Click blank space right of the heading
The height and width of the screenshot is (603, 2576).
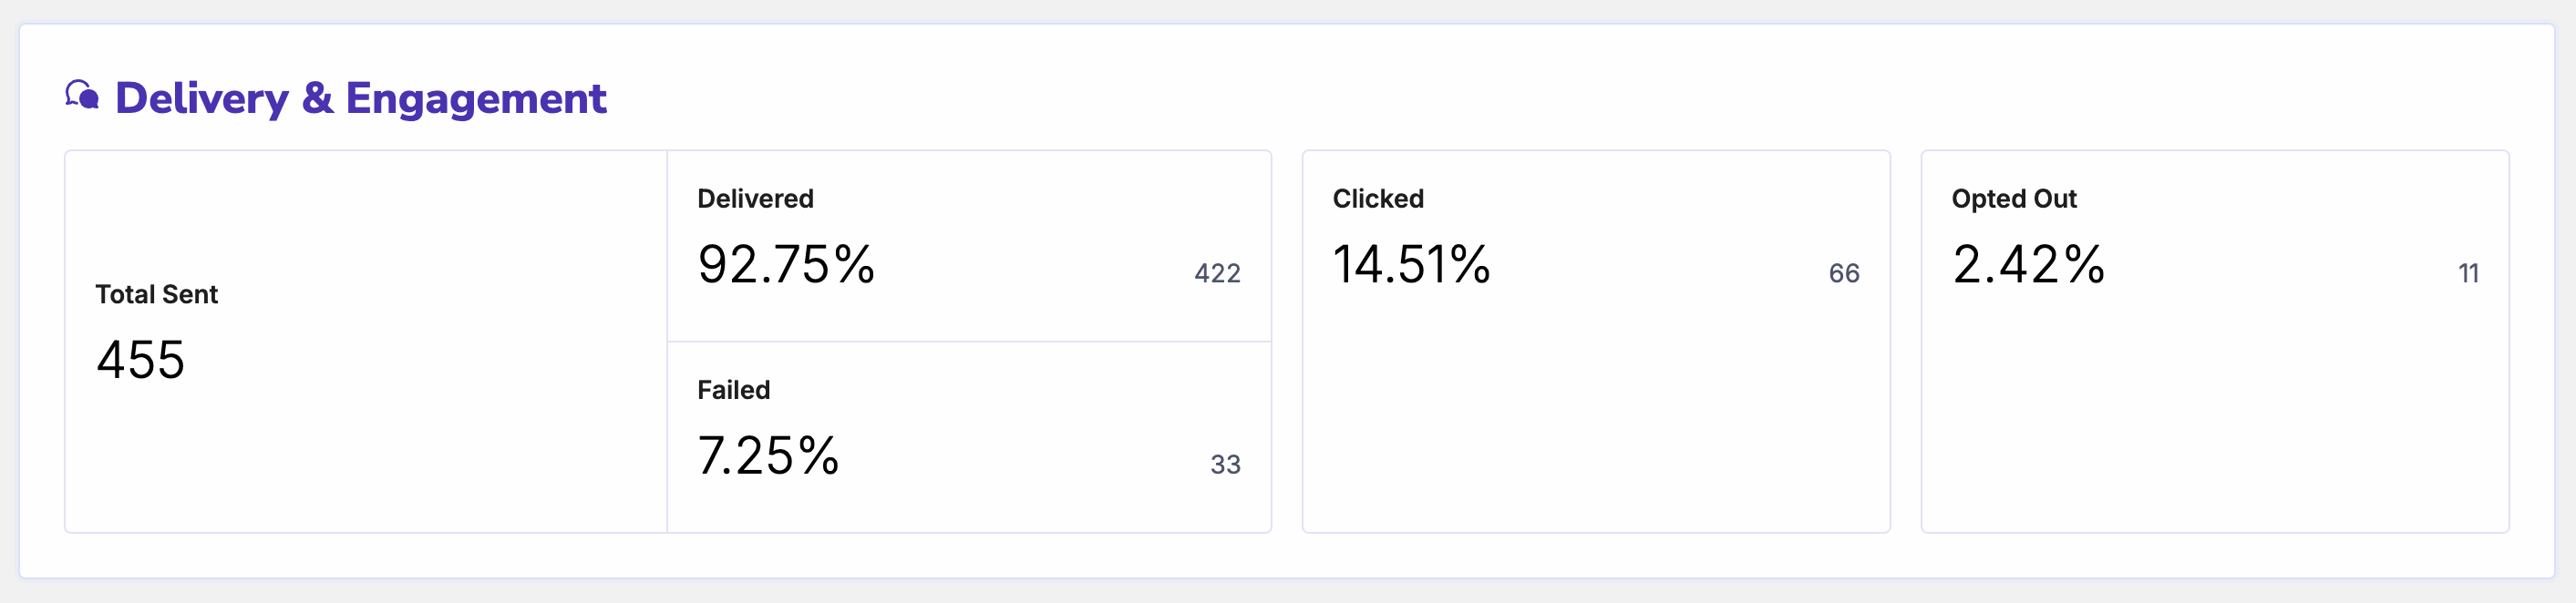(x=1500, y=98)
